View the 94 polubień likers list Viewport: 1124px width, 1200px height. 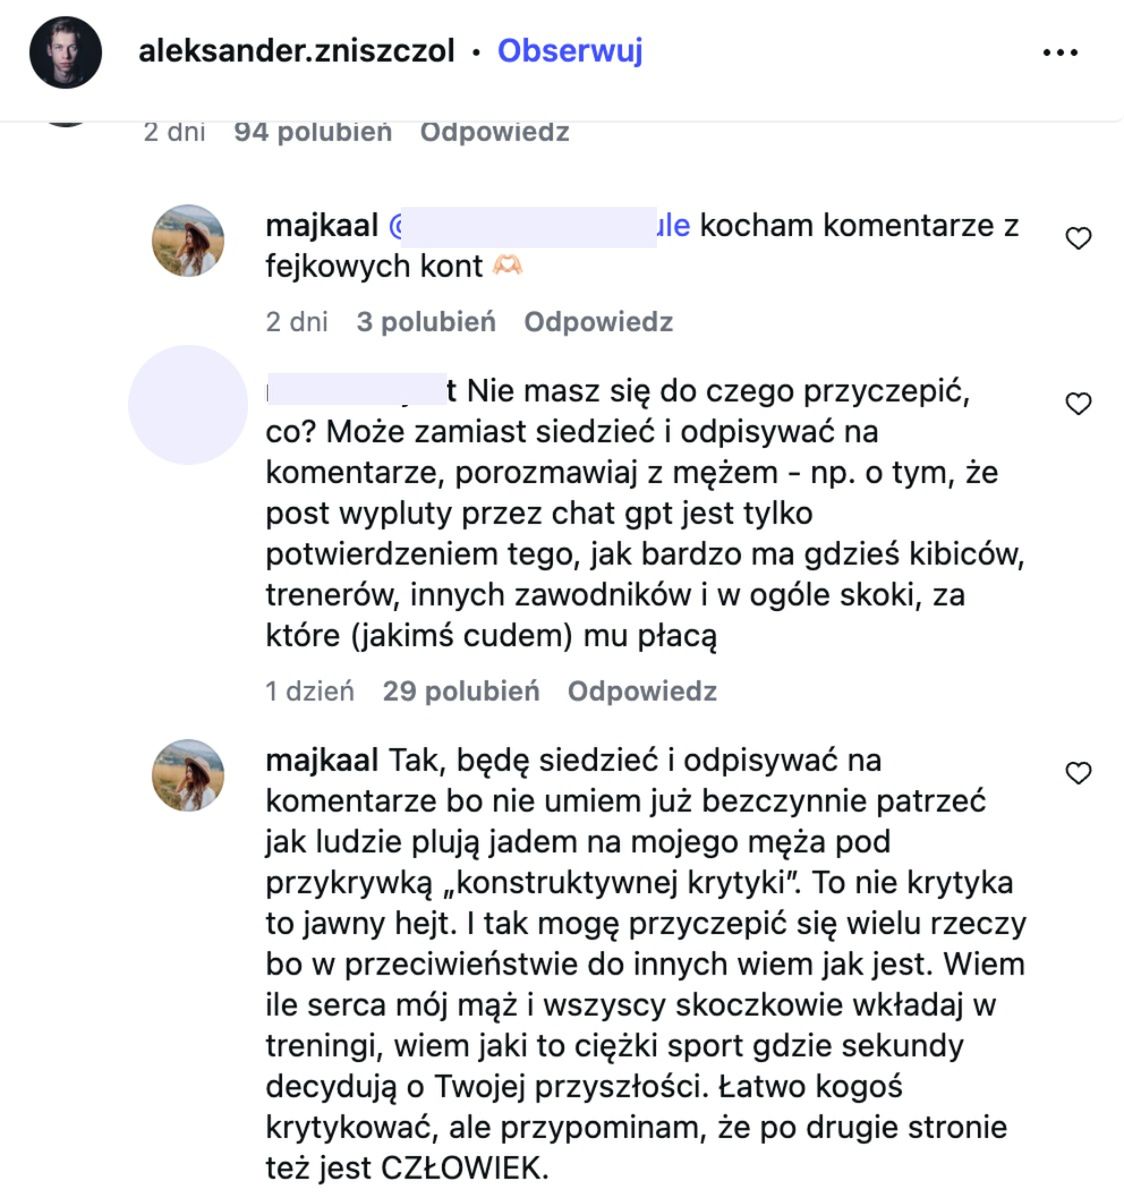tap(312, 130)
